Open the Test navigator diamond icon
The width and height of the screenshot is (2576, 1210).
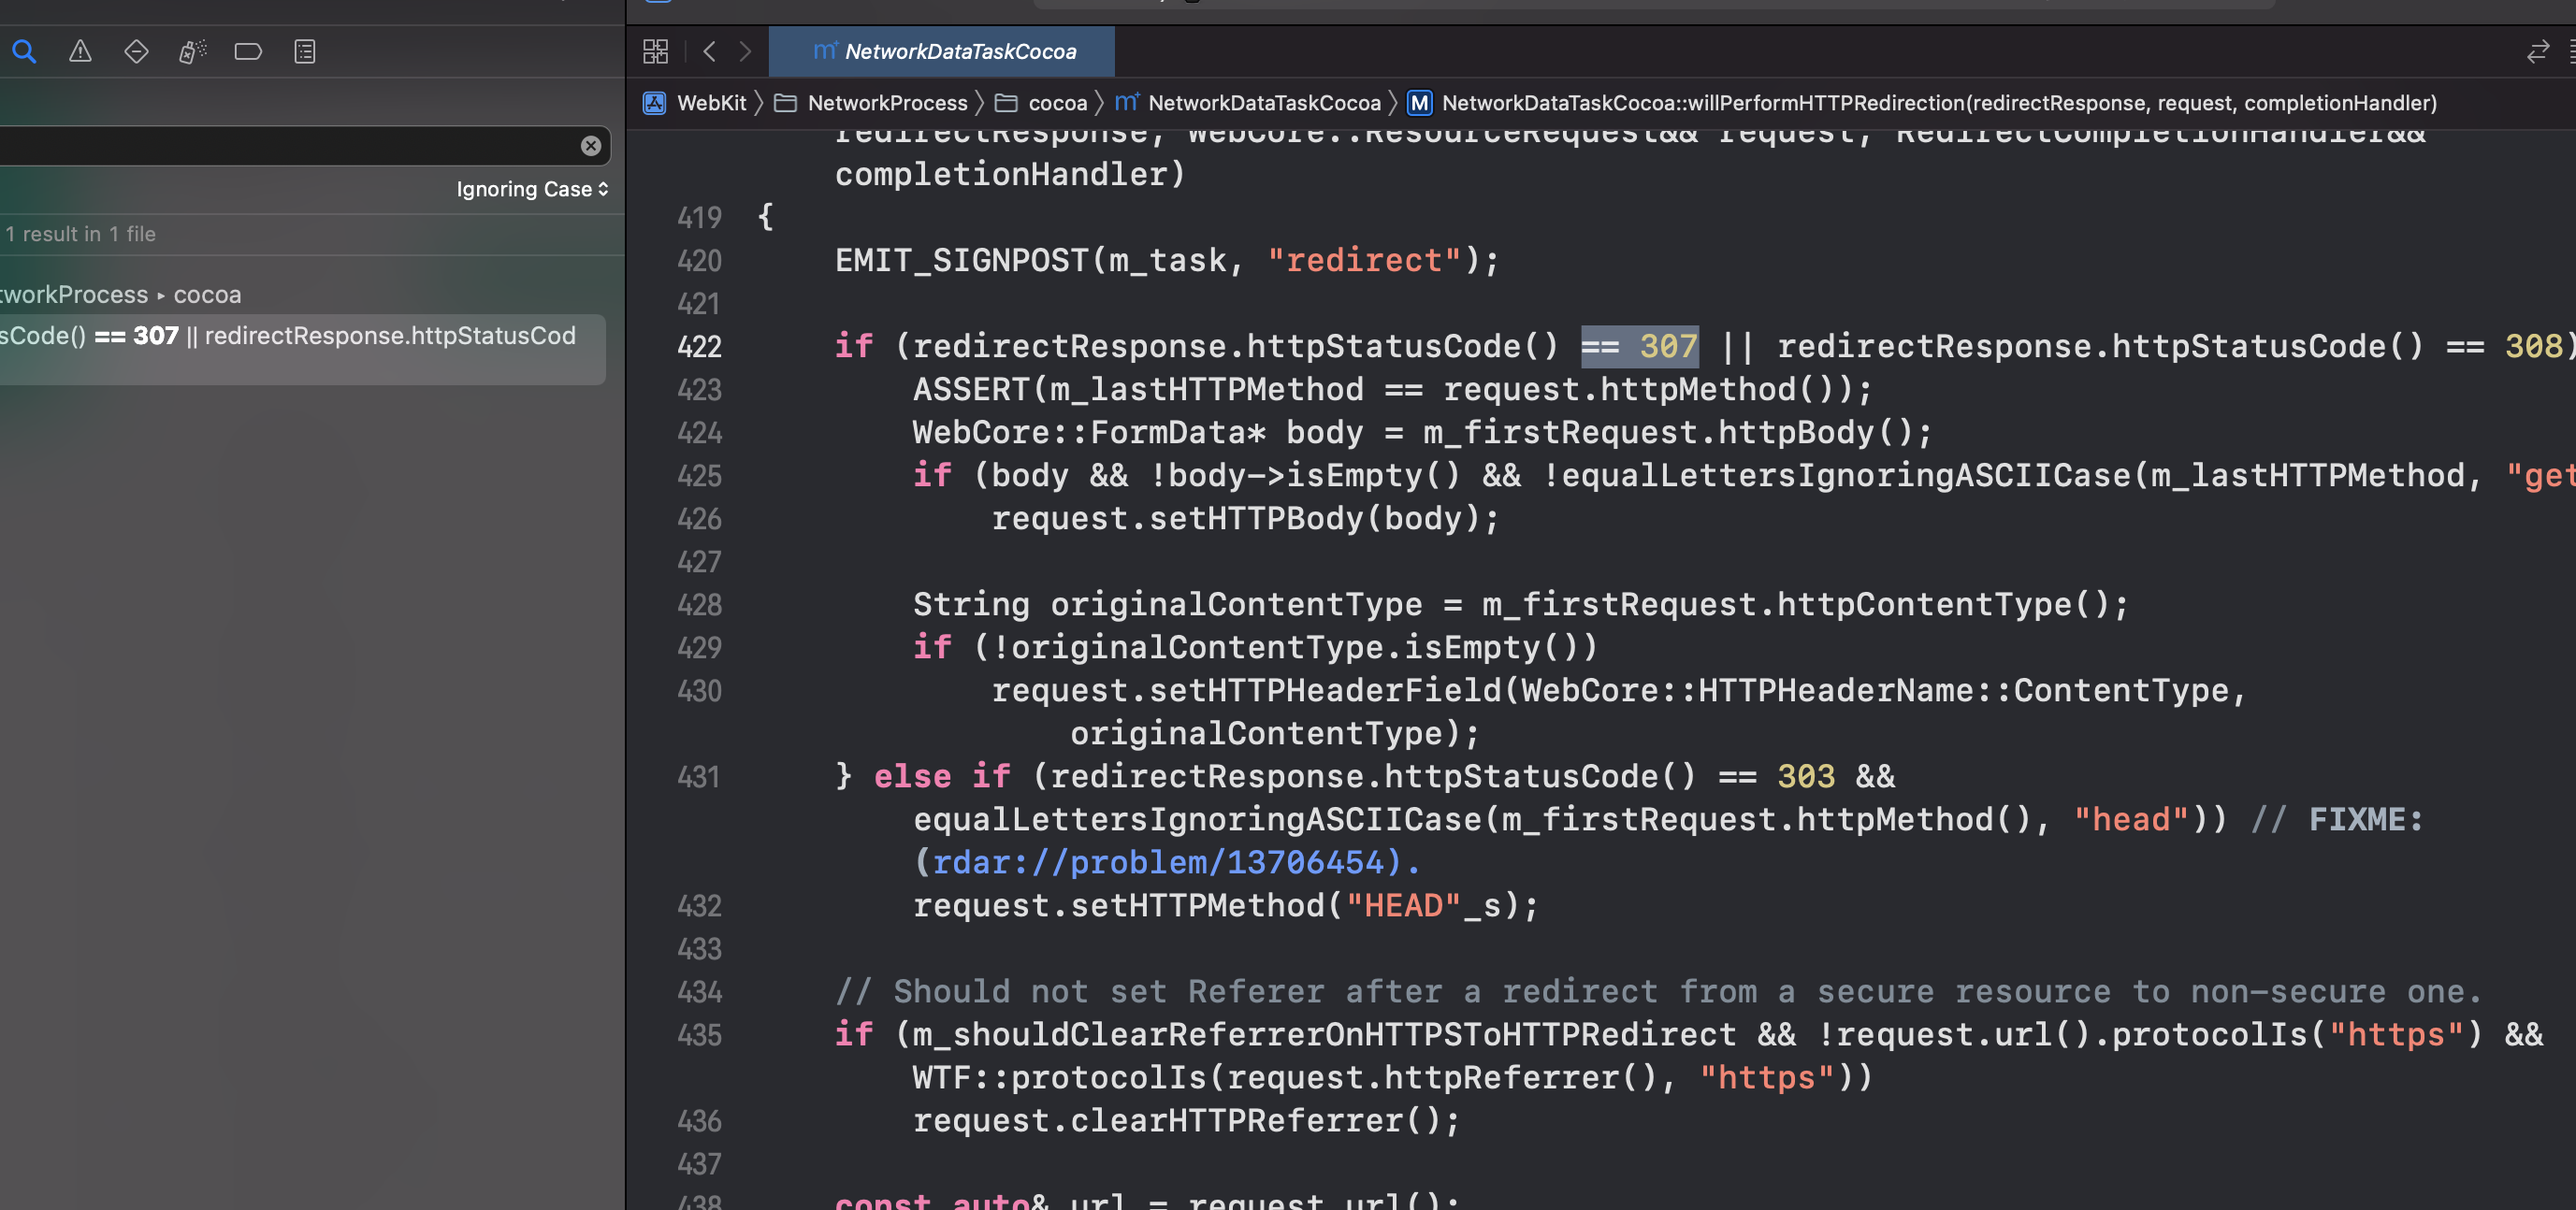136,51
